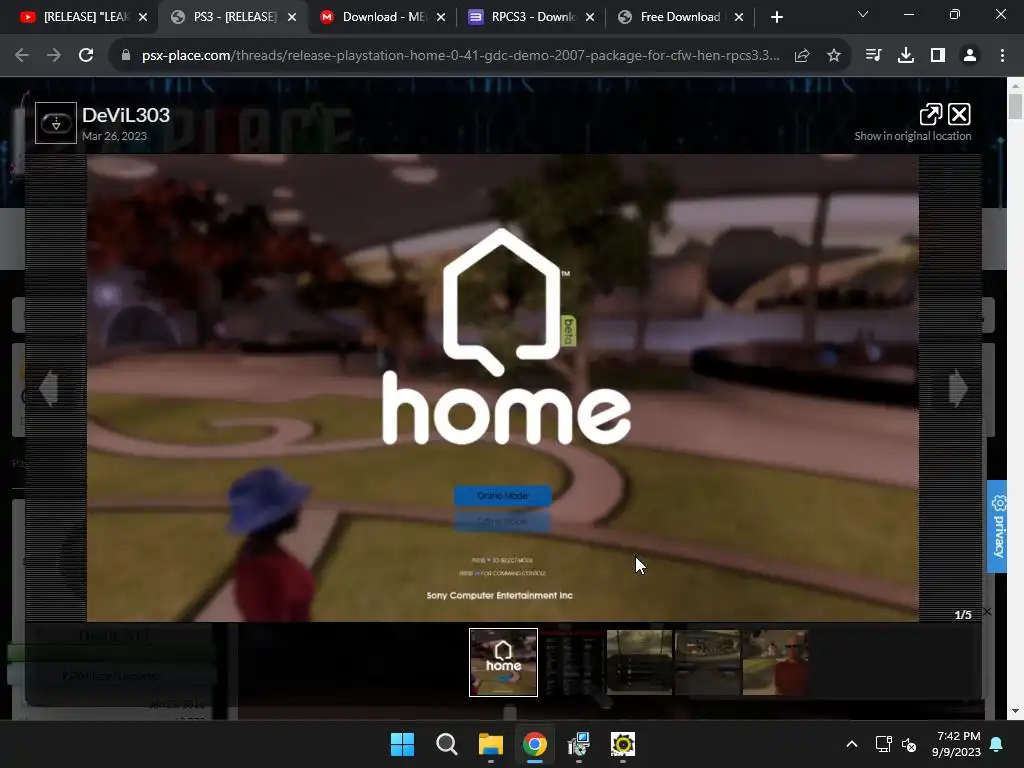Click the 1/5 image counter

(963, 615)
